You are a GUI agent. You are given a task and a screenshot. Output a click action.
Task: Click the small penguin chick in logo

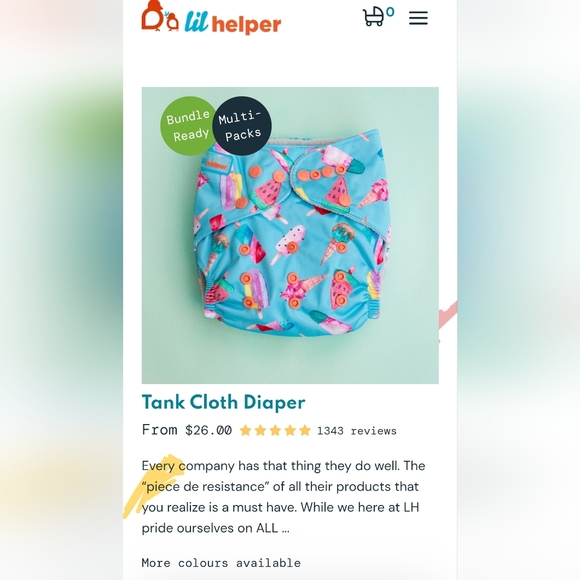[x=172, y=21]
